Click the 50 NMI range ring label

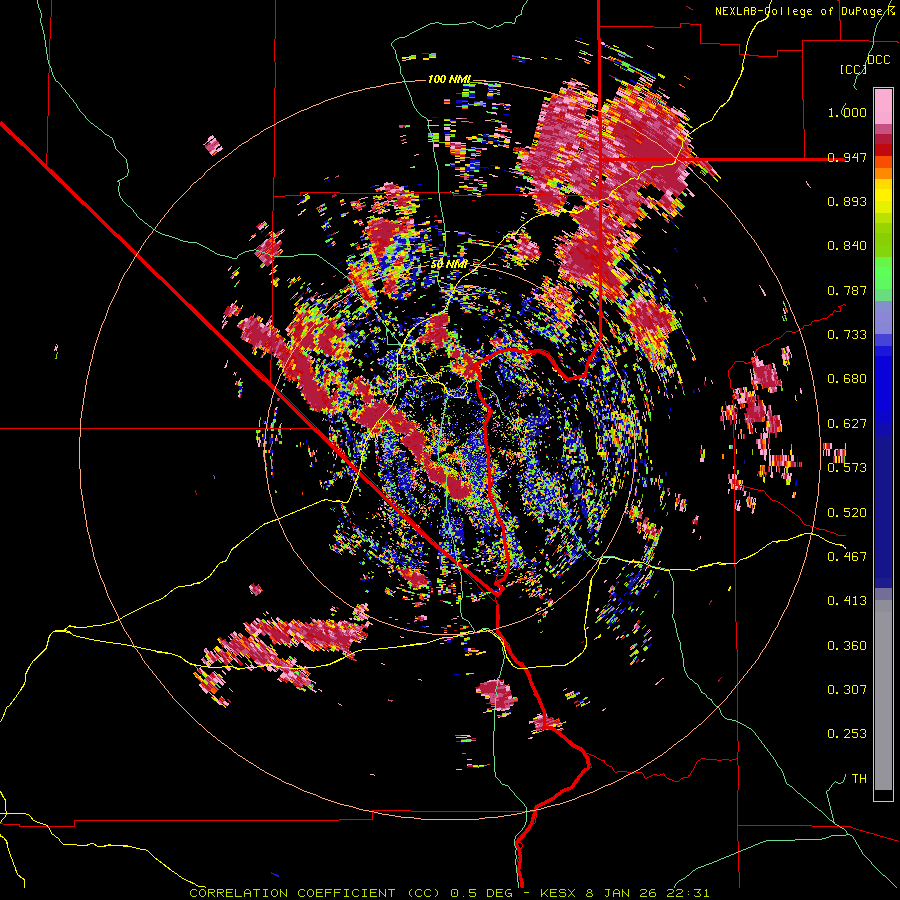(x=449, y=264)
